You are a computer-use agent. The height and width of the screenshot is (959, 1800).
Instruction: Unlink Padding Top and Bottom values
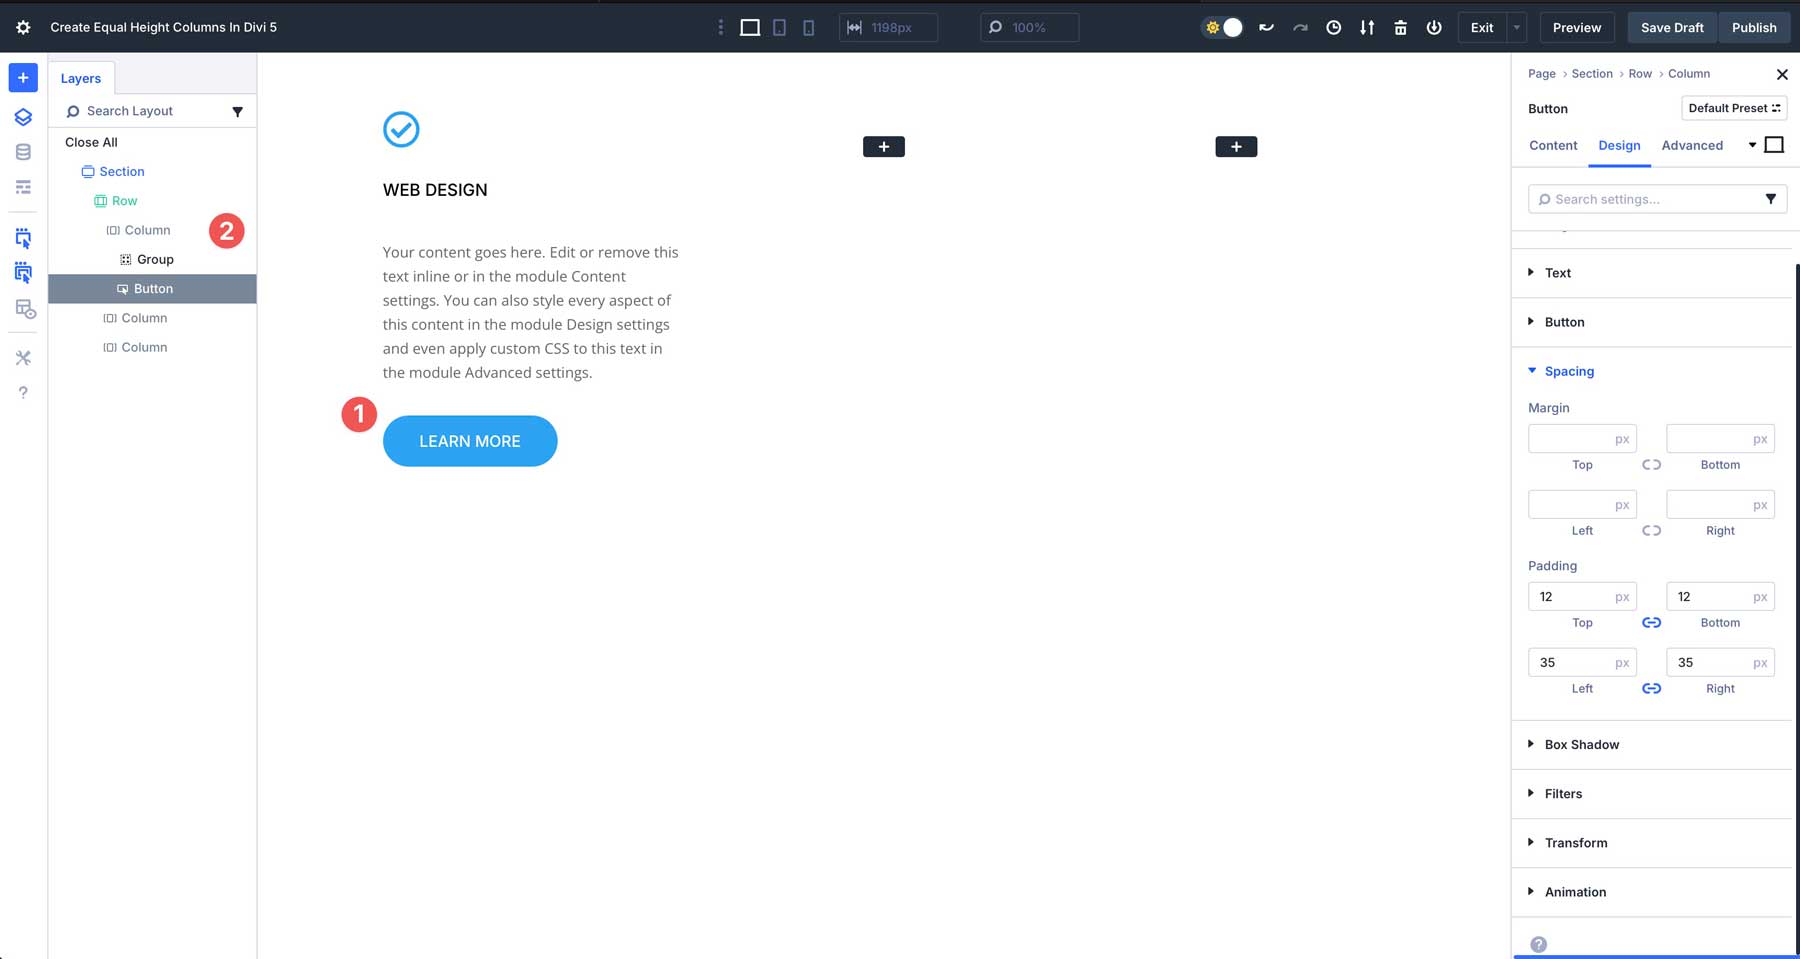pos(1651,623)
